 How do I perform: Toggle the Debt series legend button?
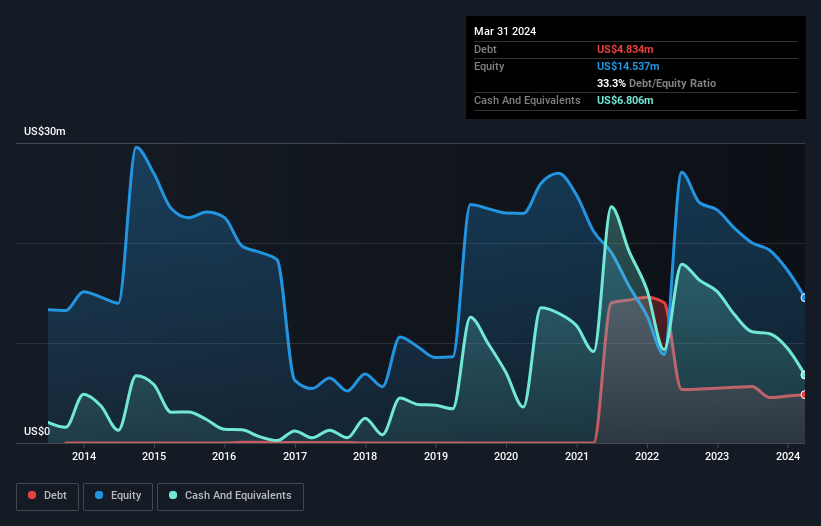click(47, 496)
